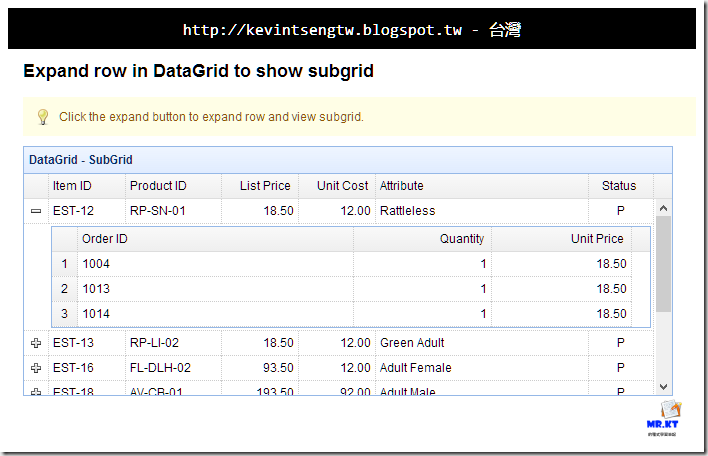
Task: Click the Attribute column header
Action: 401,185
